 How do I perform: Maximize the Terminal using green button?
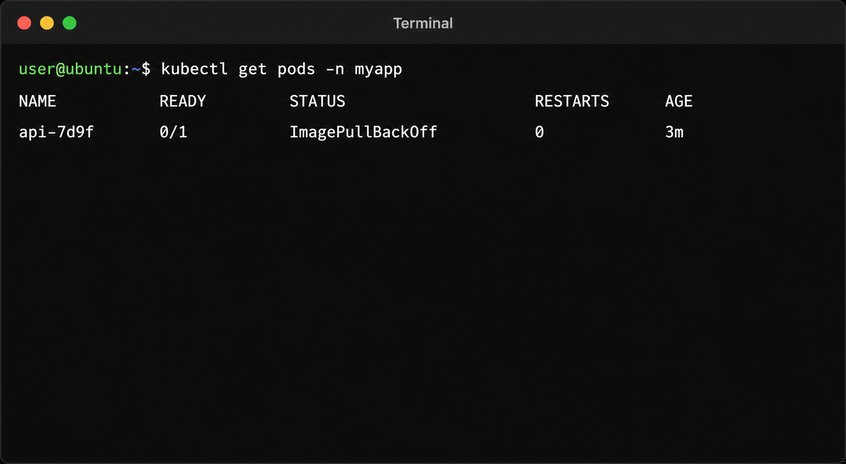(70, 23)
